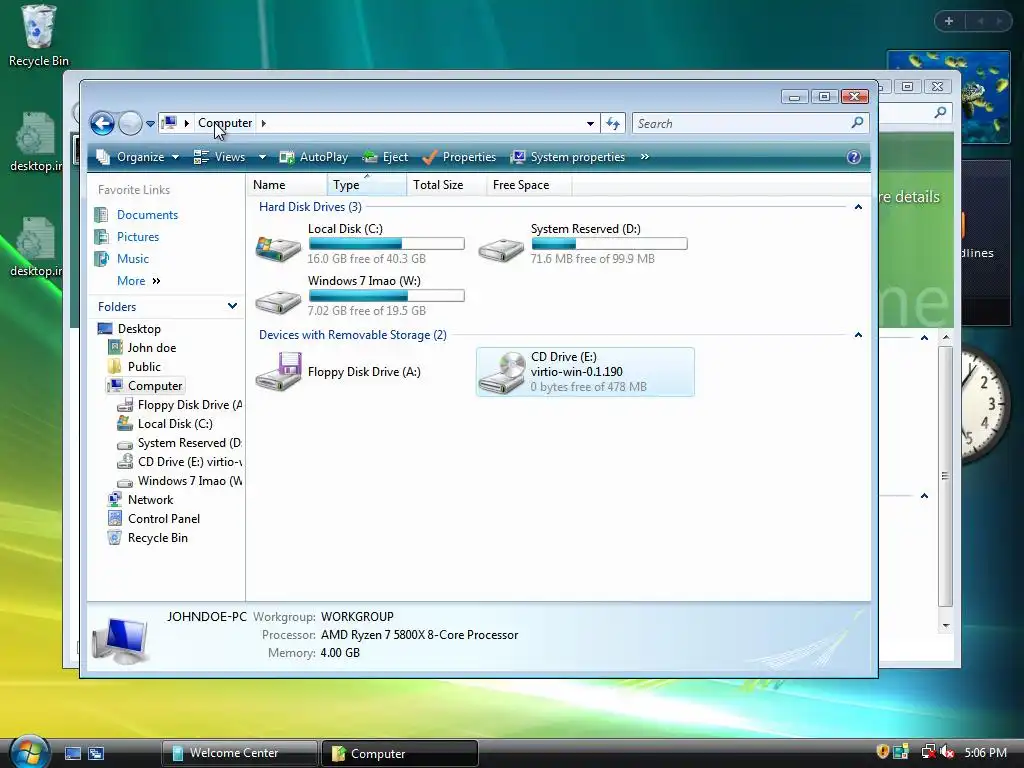1024x768 pixels.
Task: Show more toolbar commands chevron
Action: tap(645, 157)
